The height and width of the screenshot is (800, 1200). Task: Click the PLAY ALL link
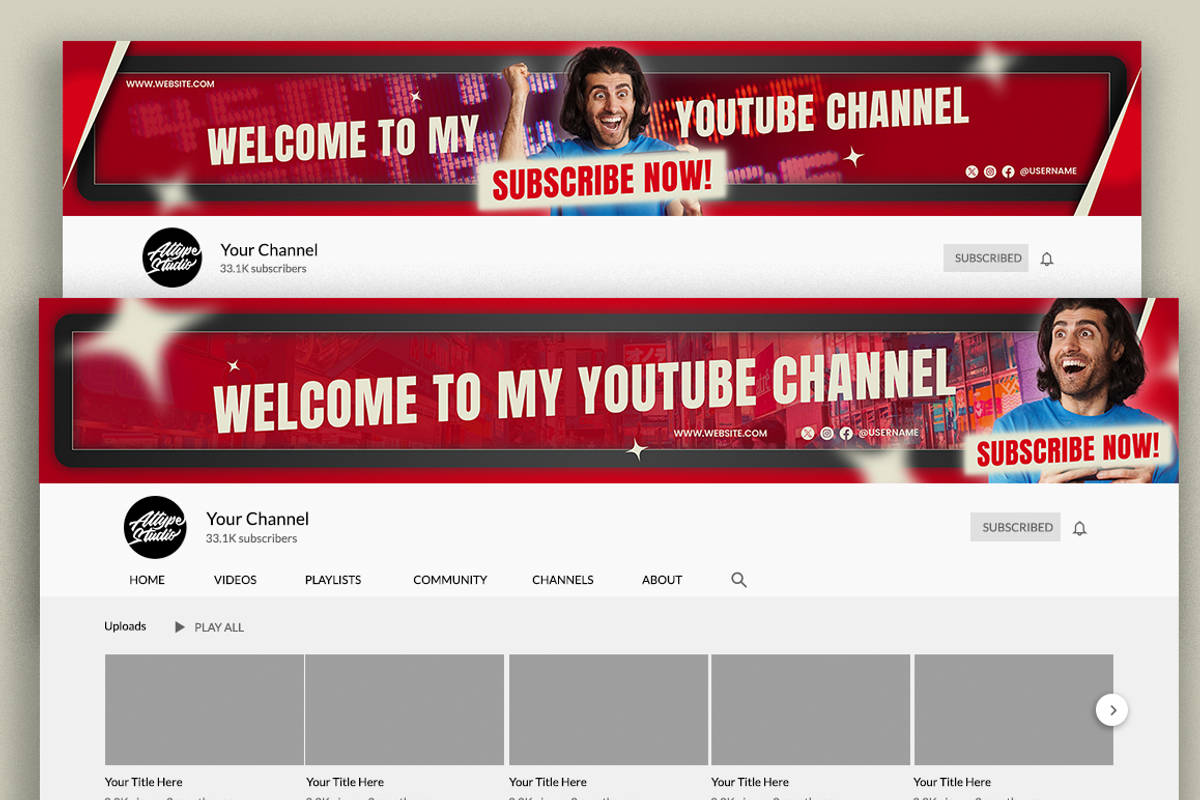(219, 628)
